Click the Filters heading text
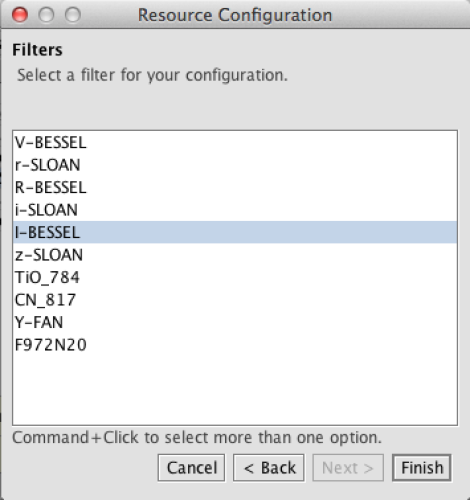The width and height of the screenshot is (470, 500). click(x=37, y=50)
